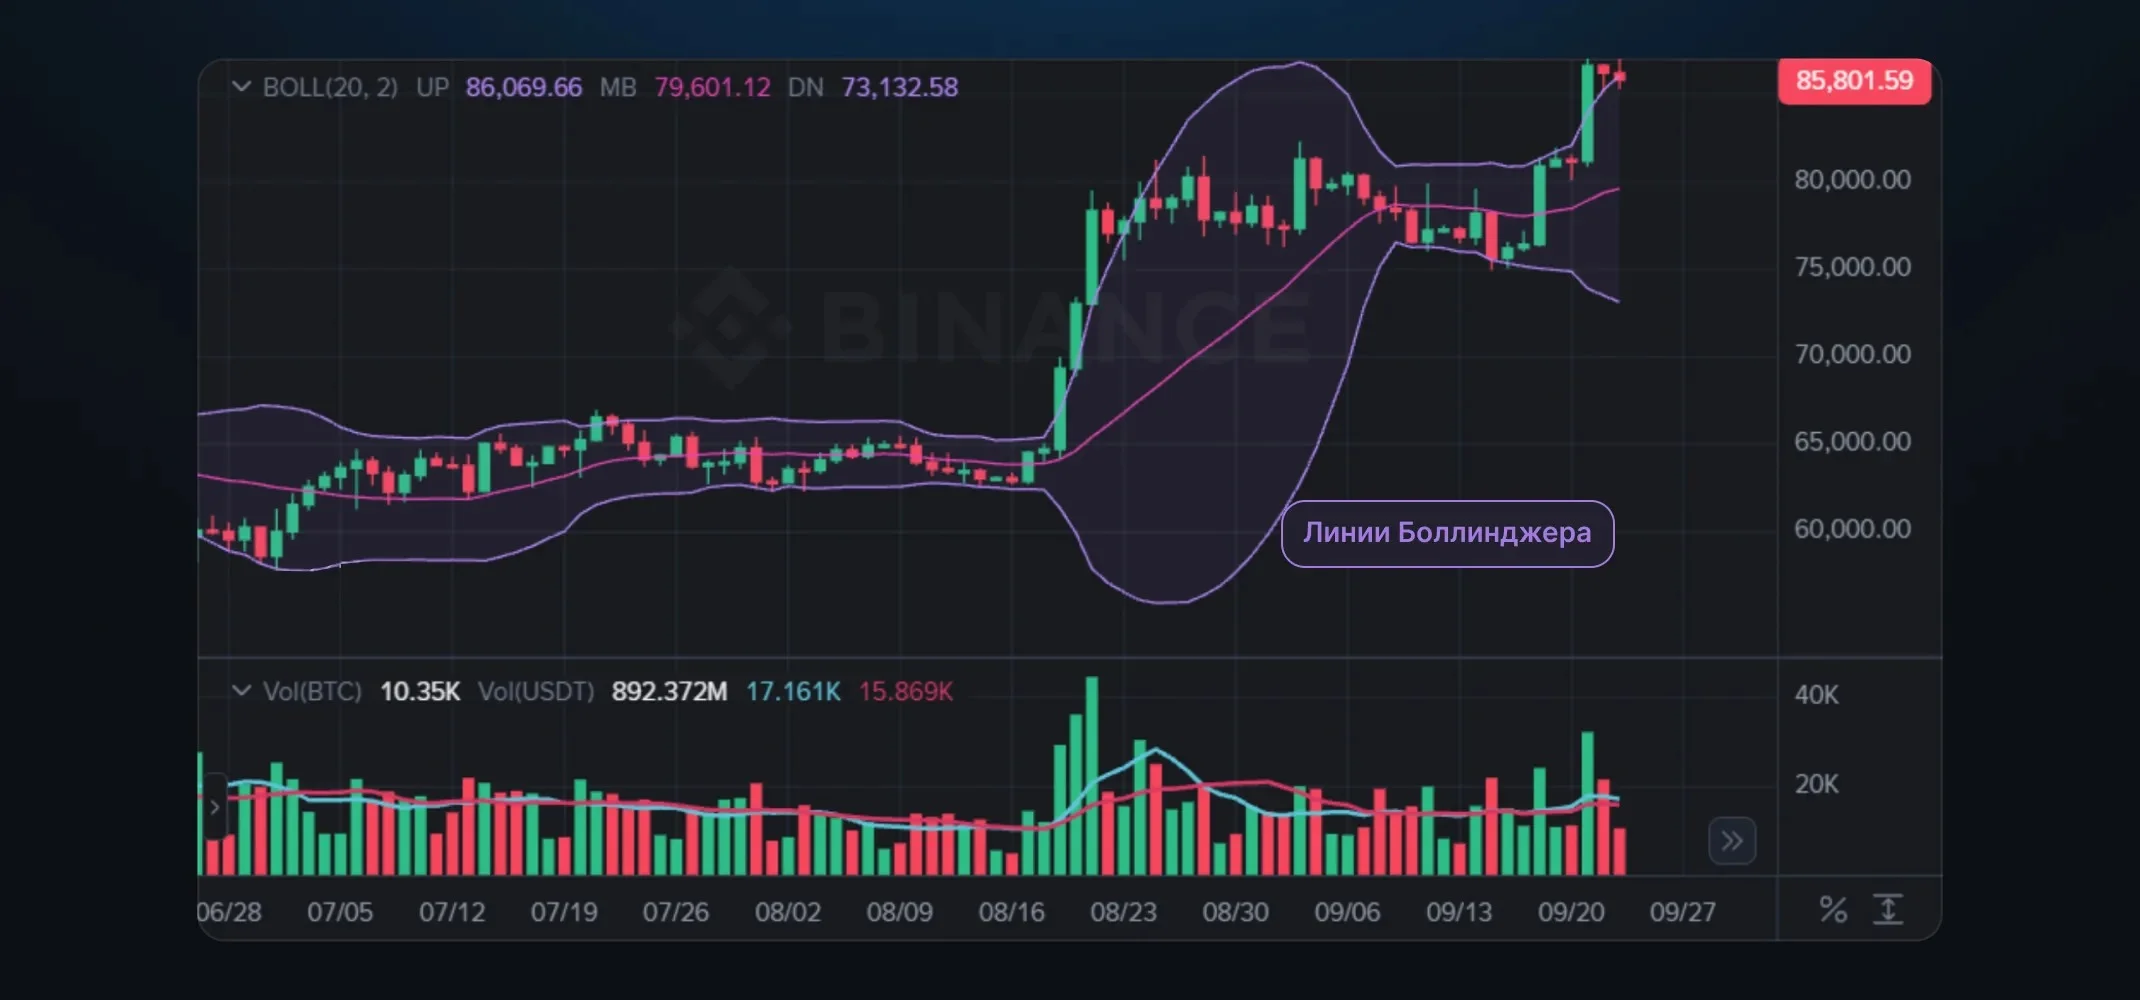Click the volume MA value 17.161K
2140x1000 pixels.
tap(793, 691)
